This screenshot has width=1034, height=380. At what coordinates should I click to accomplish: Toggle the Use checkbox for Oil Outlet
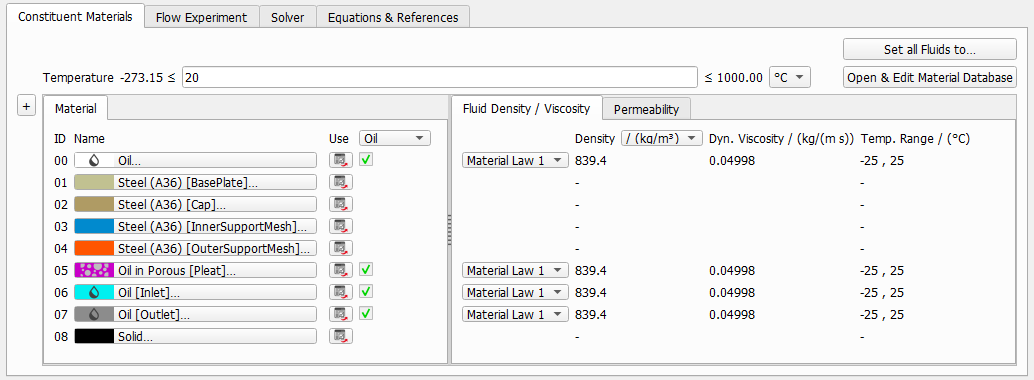click(366, 314)
